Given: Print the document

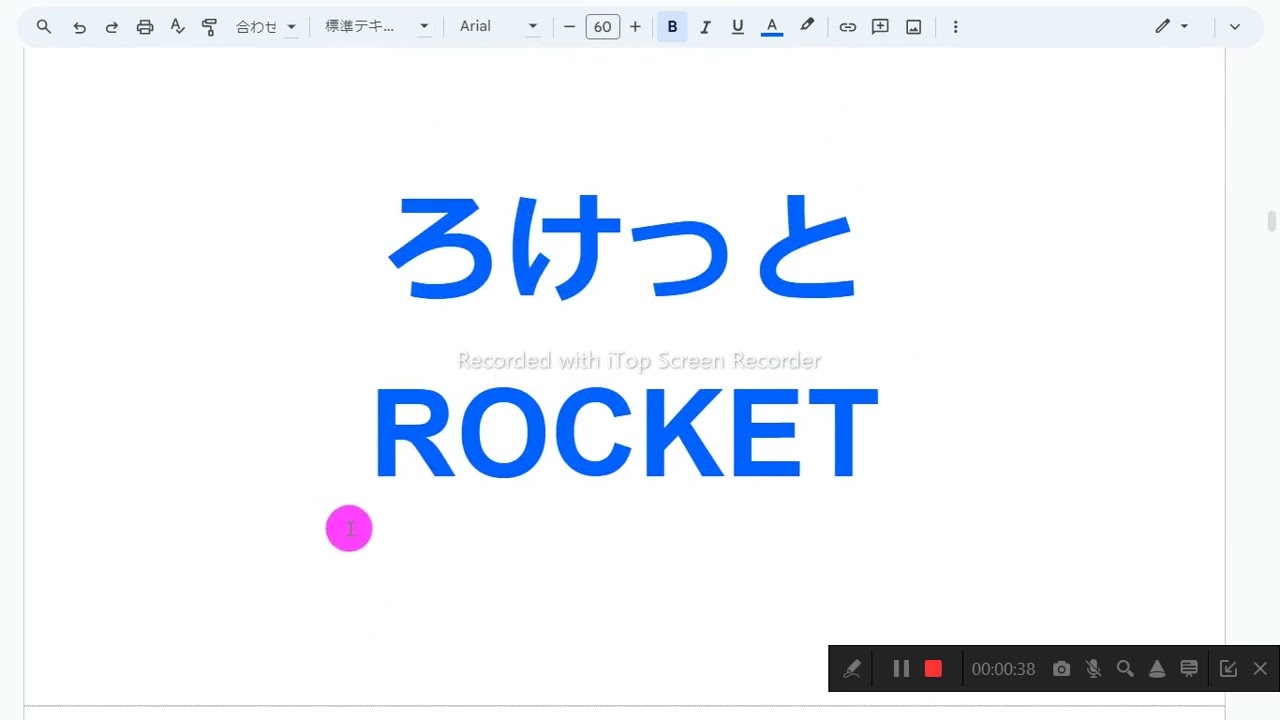Looking at the screenshot, I should 145,27.
